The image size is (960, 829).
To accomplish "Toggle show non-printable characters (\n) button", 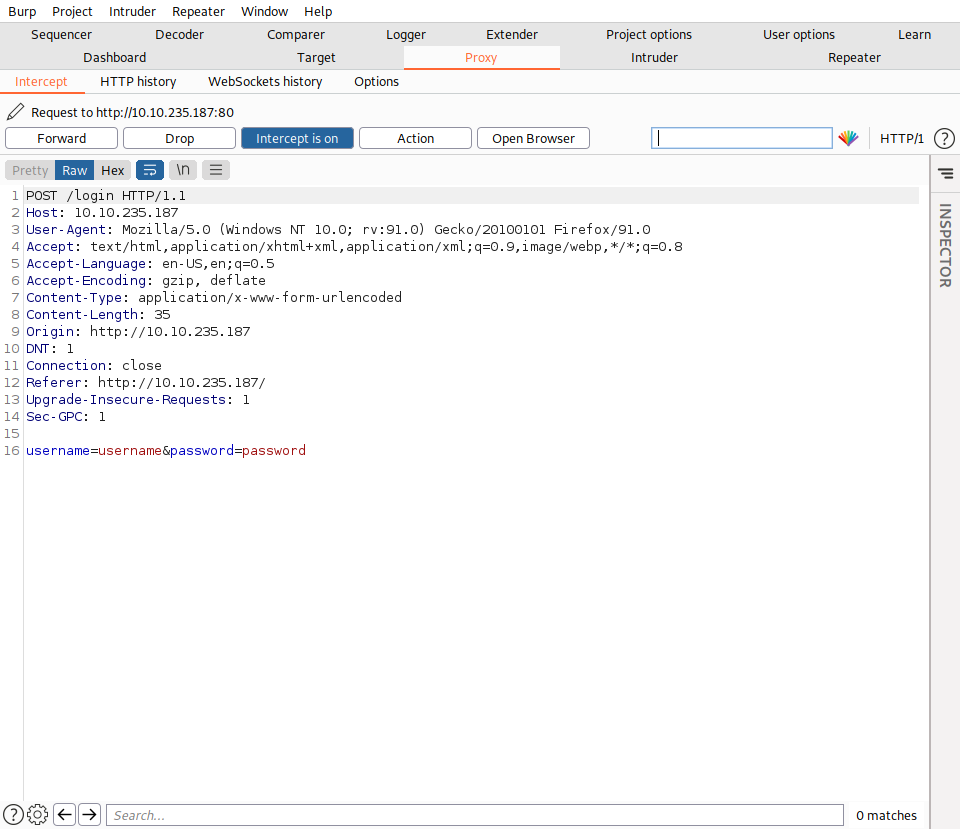I will click(x=183, y=170).
